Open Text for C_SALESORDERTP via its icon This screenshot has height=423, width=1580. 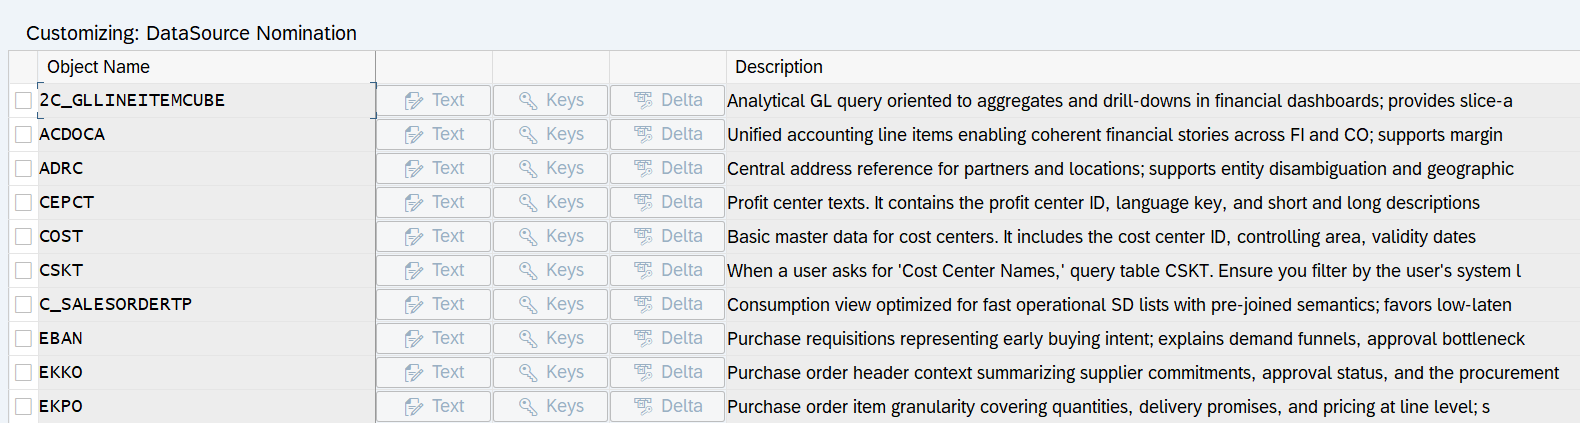414,305
